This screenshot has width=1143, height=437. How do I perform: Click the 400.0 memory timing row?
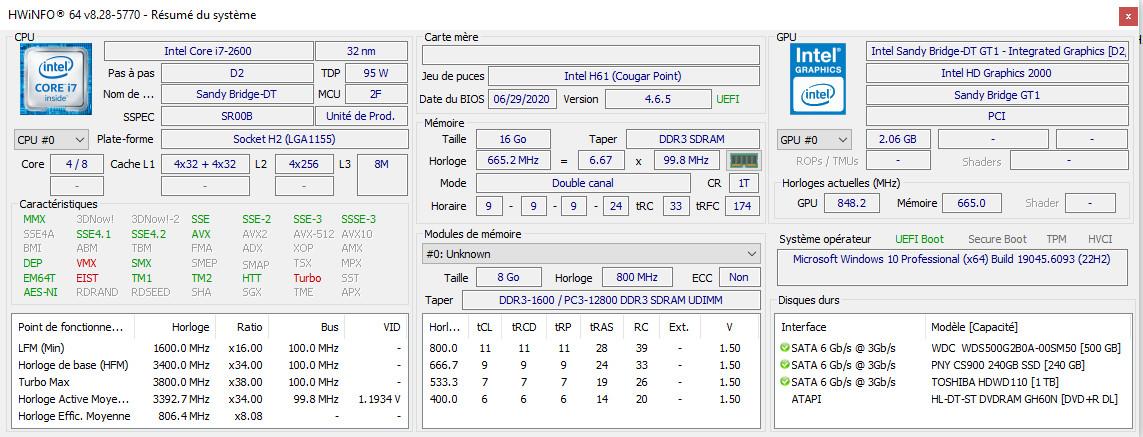[x=591, y=399]
